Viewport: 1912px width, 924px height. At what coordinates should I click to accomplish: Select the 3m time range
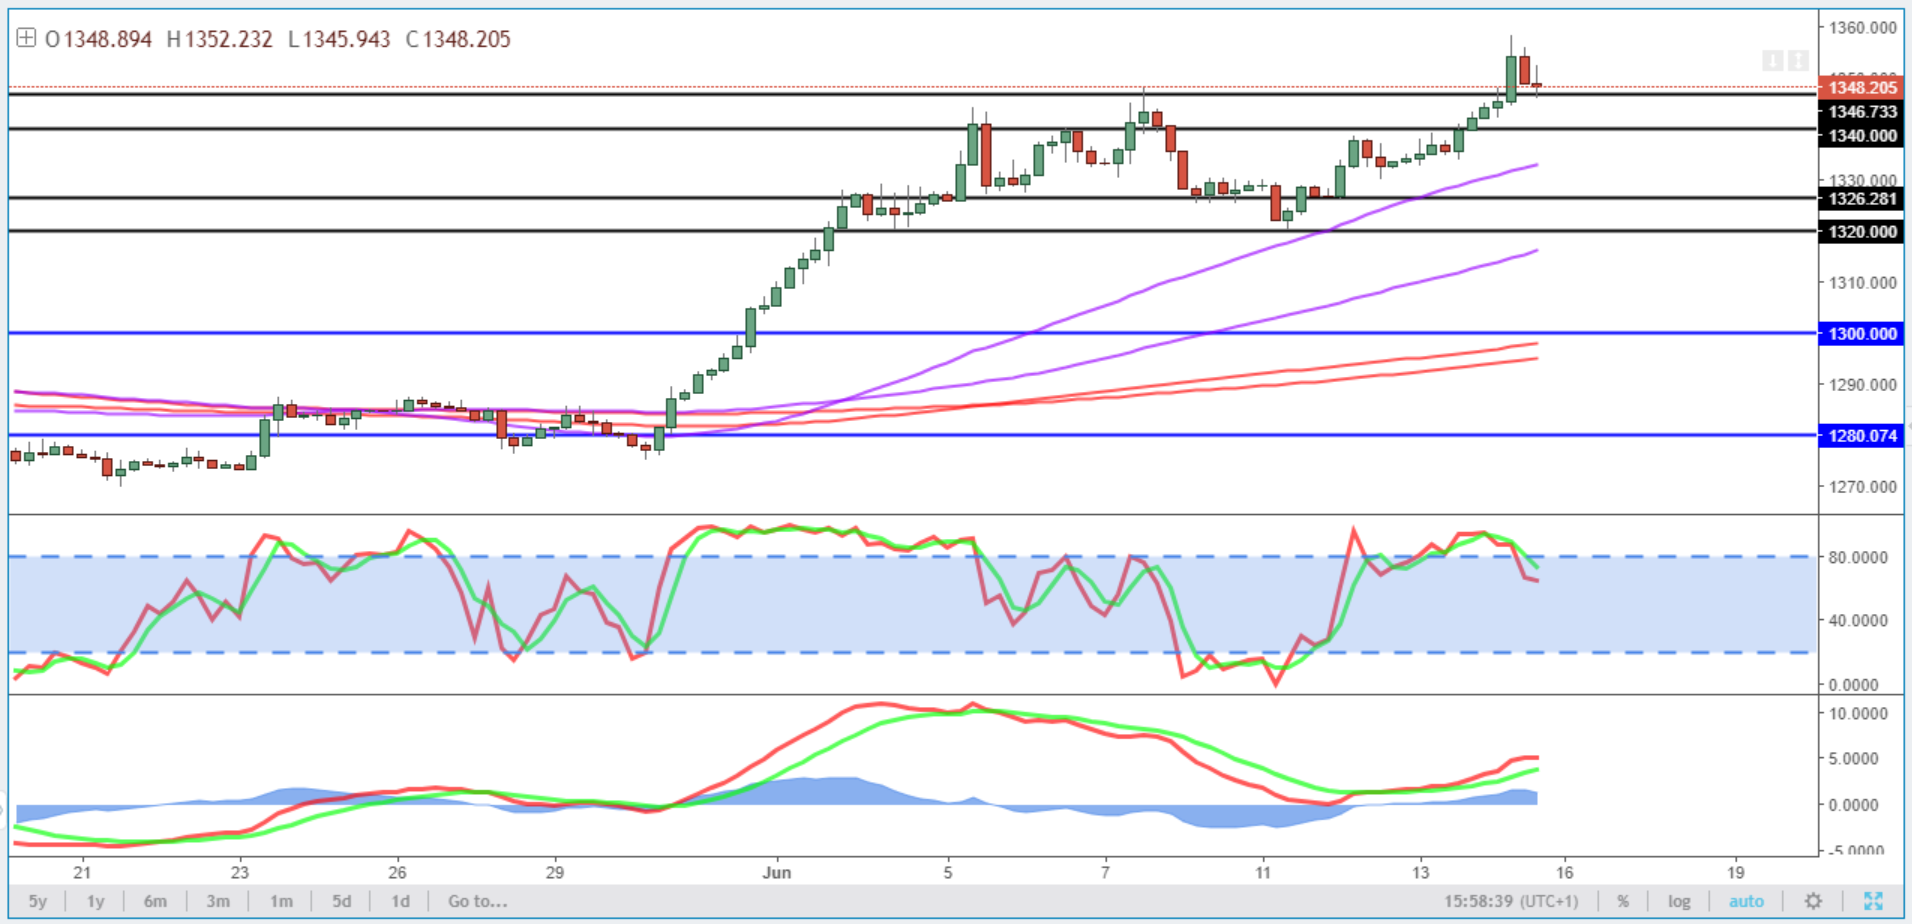tap(218, 901)
